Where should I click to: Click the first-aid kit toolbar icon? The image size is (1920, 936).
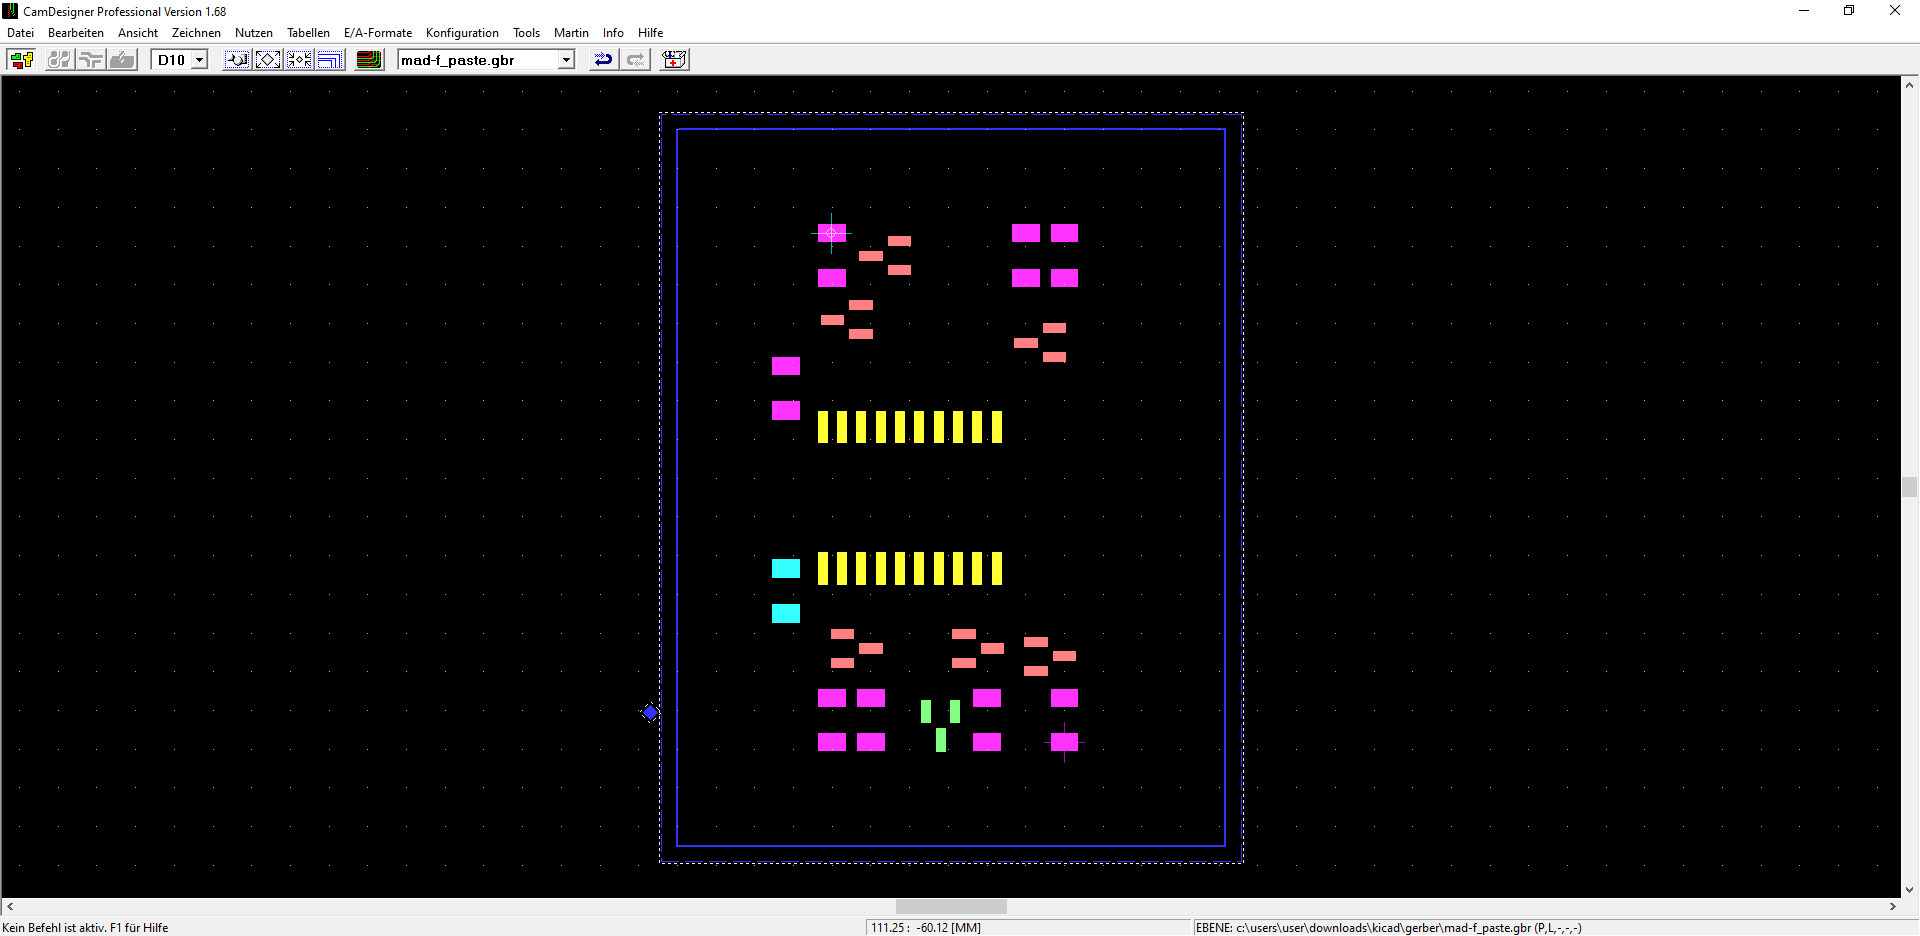point(674,60)
